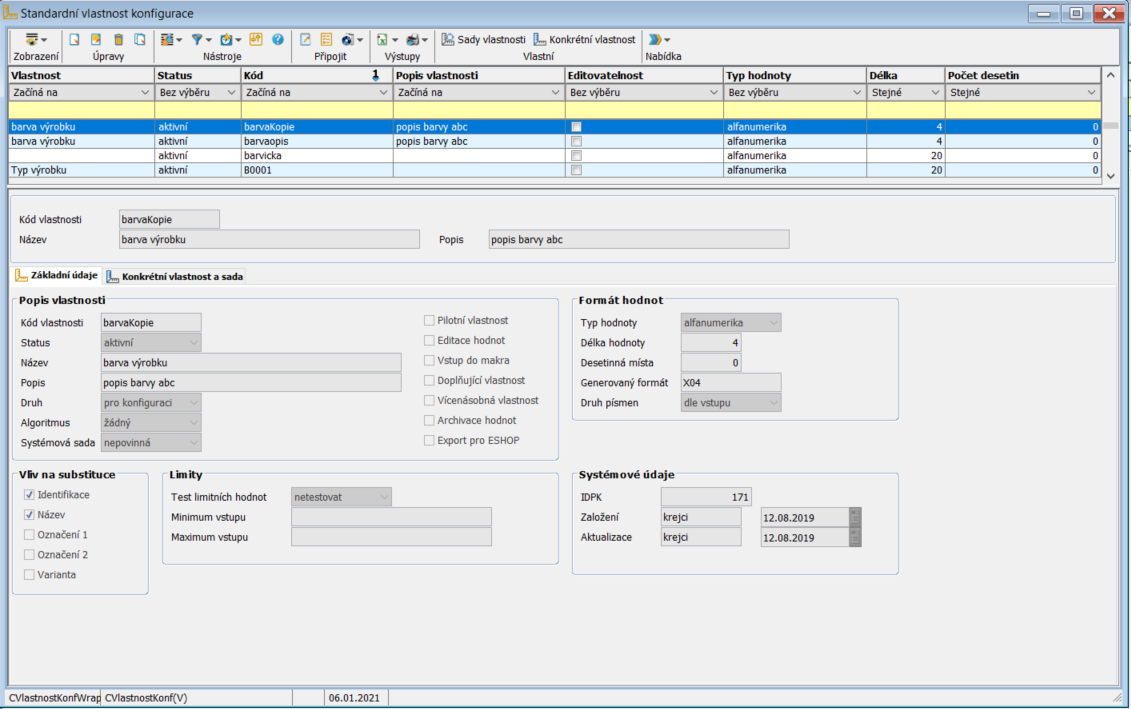Click the Konkrétní vlastnost toolbar button

(585, 40)
